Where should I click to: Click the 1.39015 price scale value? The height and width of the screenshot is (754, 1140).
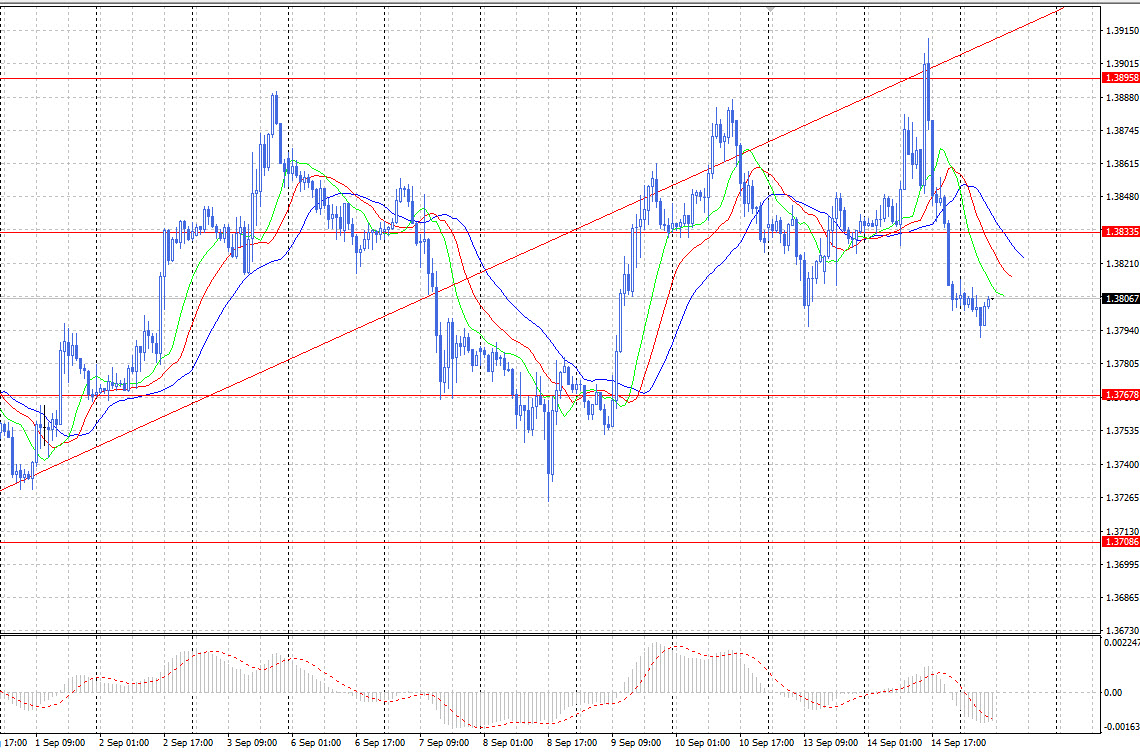(x=1122, y=64)
